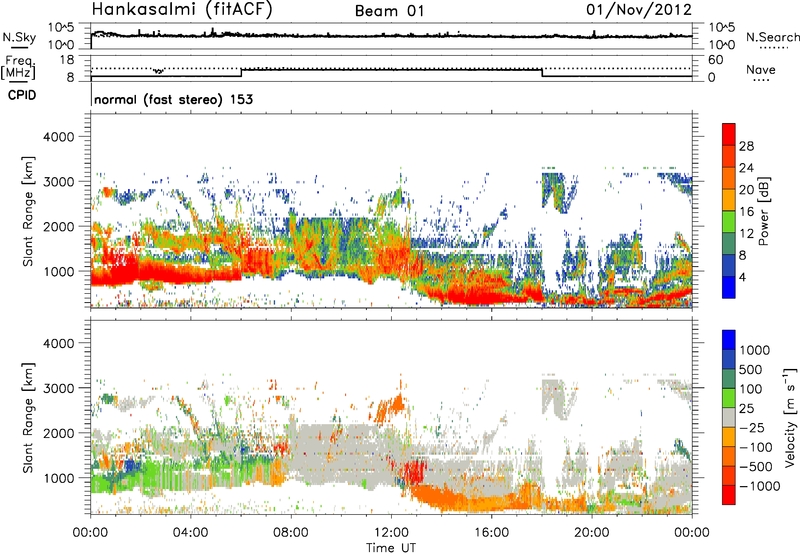Click the 16:00 time axis label
Viewport: 800px width, 554px height.
491,533
